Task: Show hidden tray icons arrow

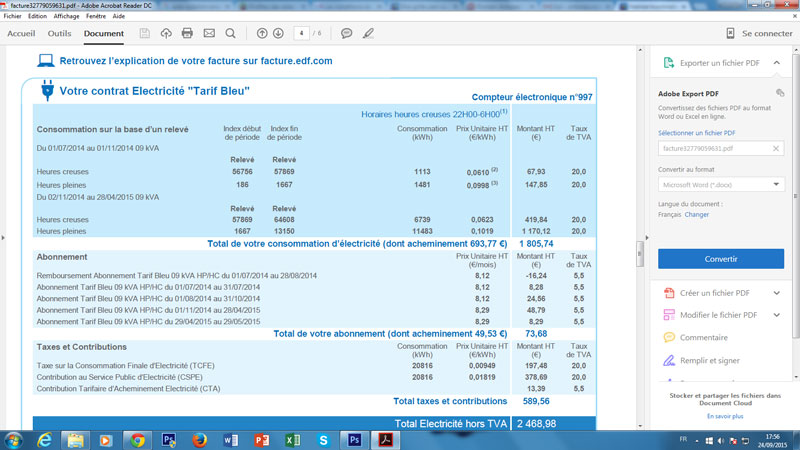Action: (x=696, y=441)
